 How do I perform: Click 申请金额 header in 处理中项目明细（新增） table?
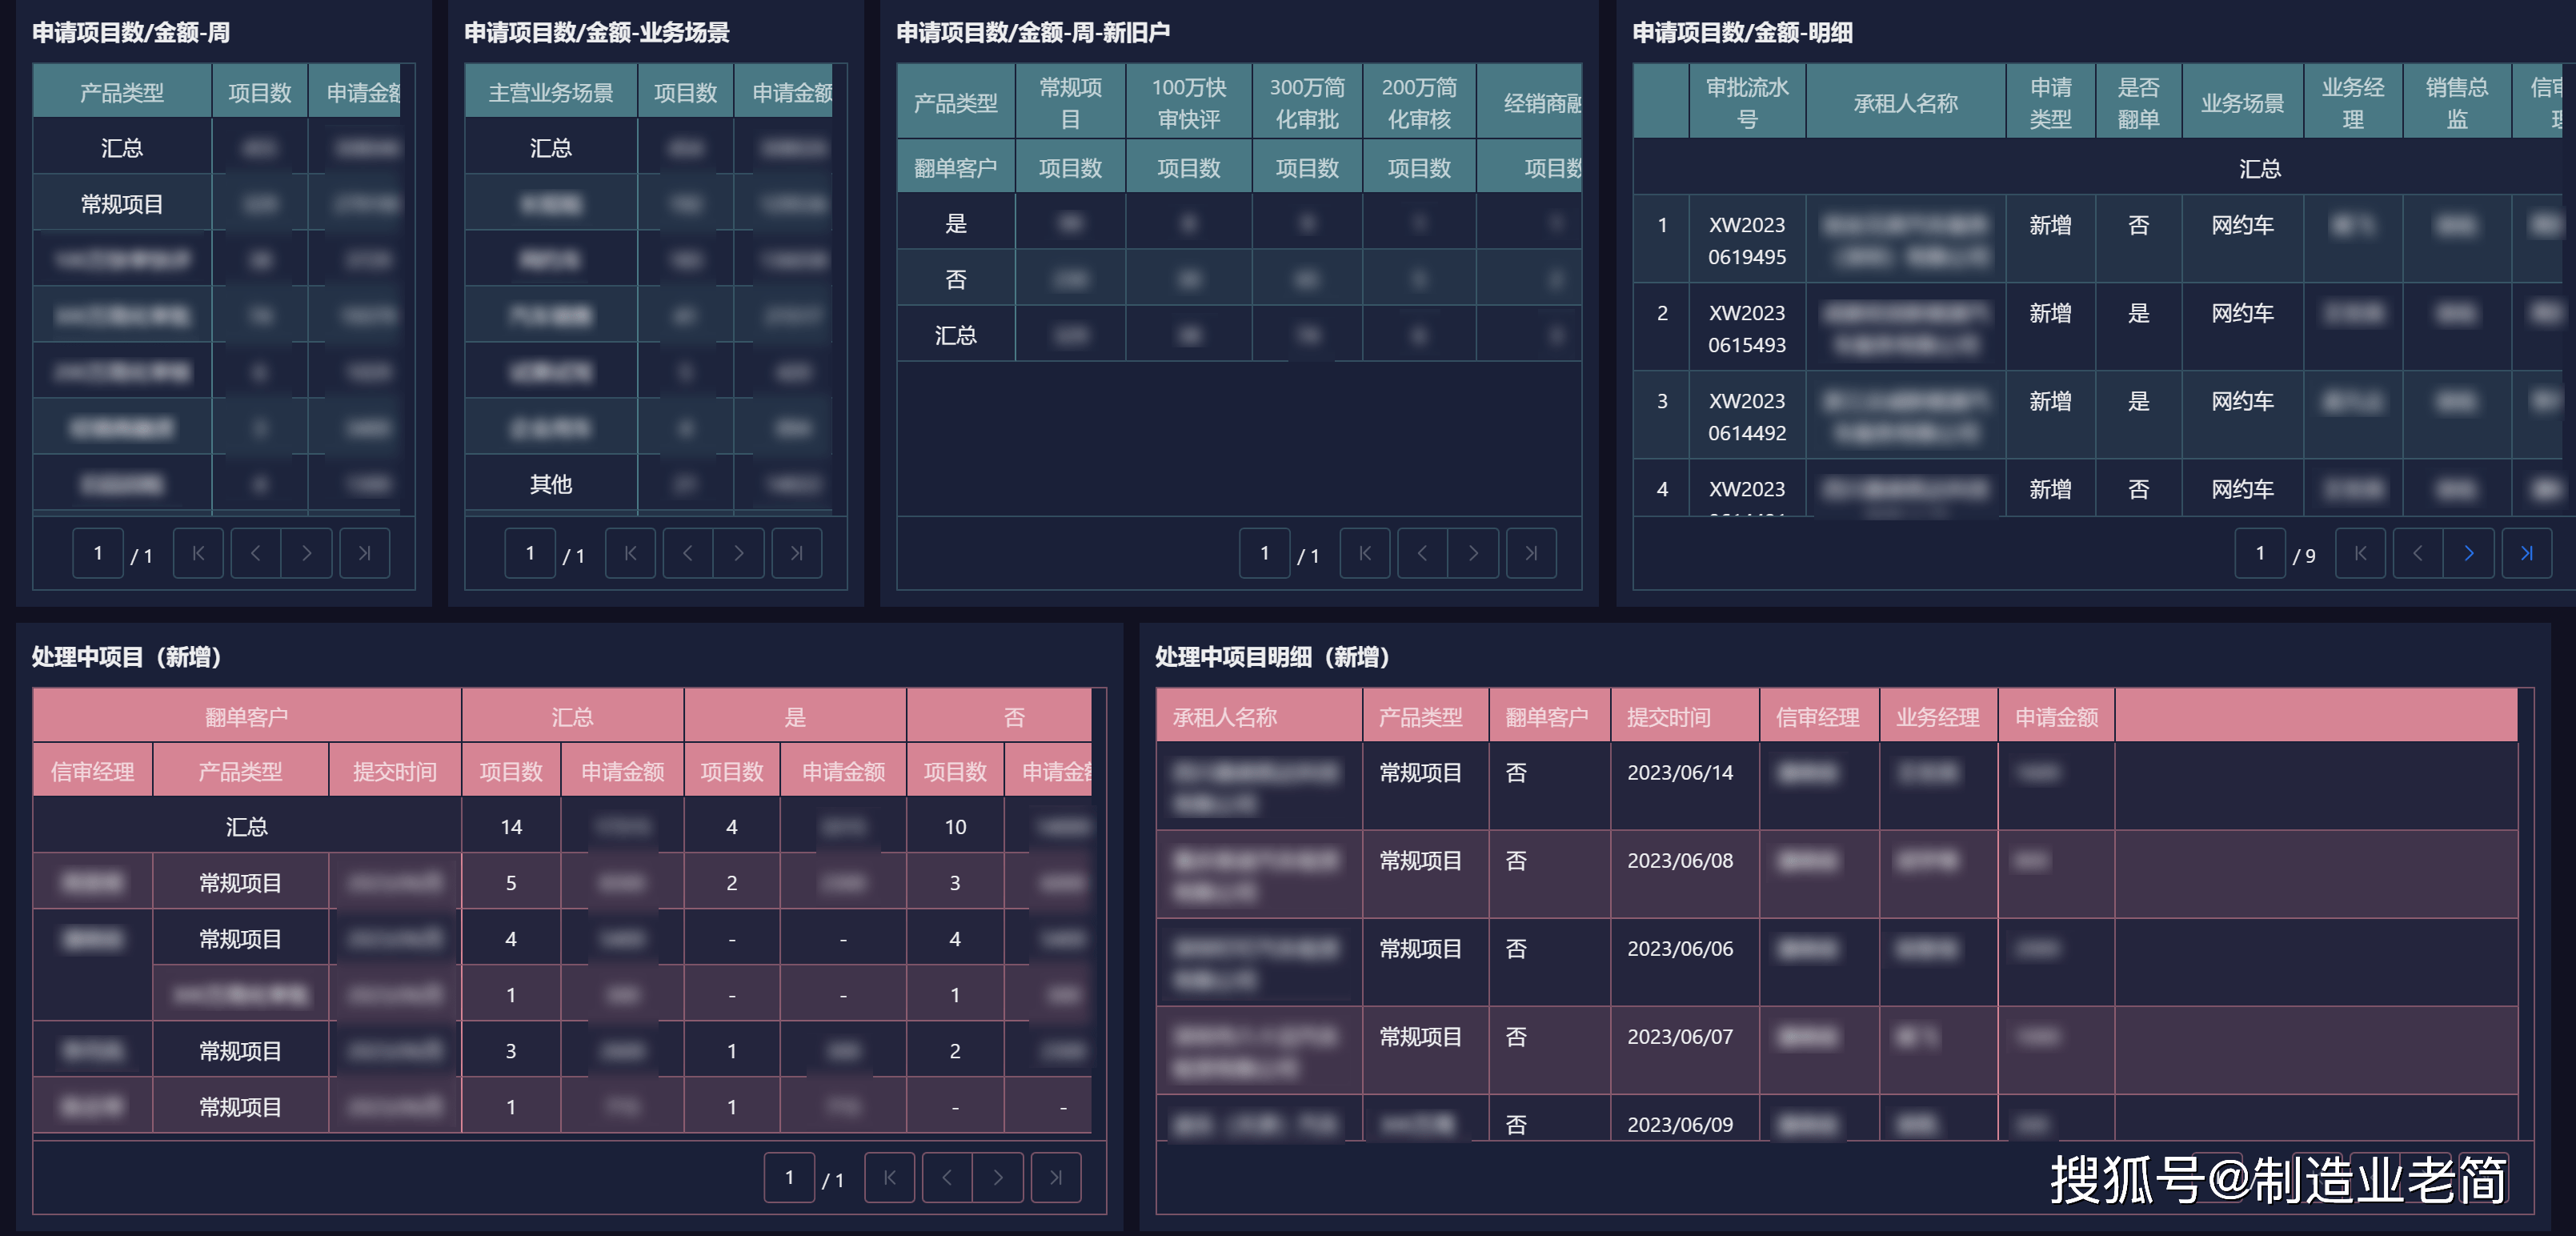coord(2057,716)
